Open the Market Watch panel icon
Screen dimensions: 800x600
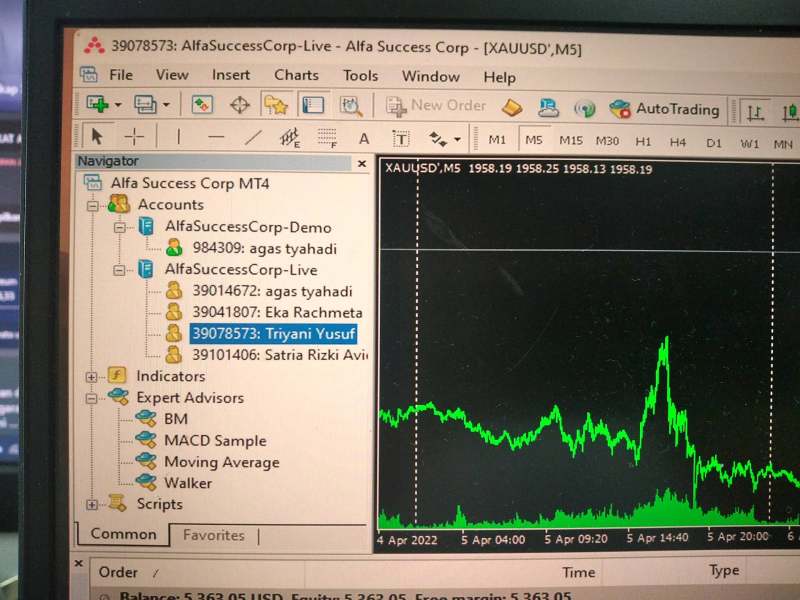(x=203, y=105)
